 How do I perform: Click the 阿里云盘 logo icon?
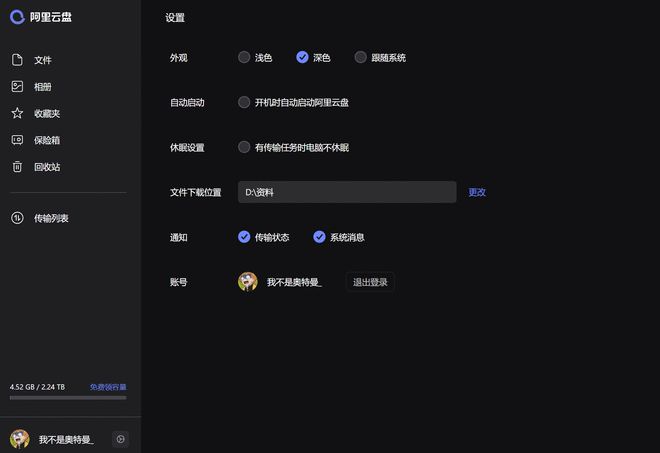click(x=17, y=17)
